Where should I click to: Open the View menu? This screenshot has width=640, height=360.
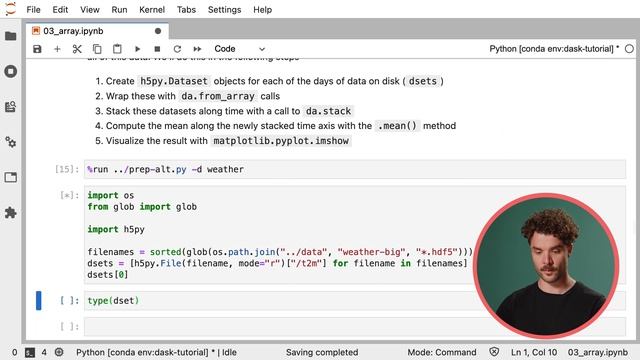(x=89, y=9)
